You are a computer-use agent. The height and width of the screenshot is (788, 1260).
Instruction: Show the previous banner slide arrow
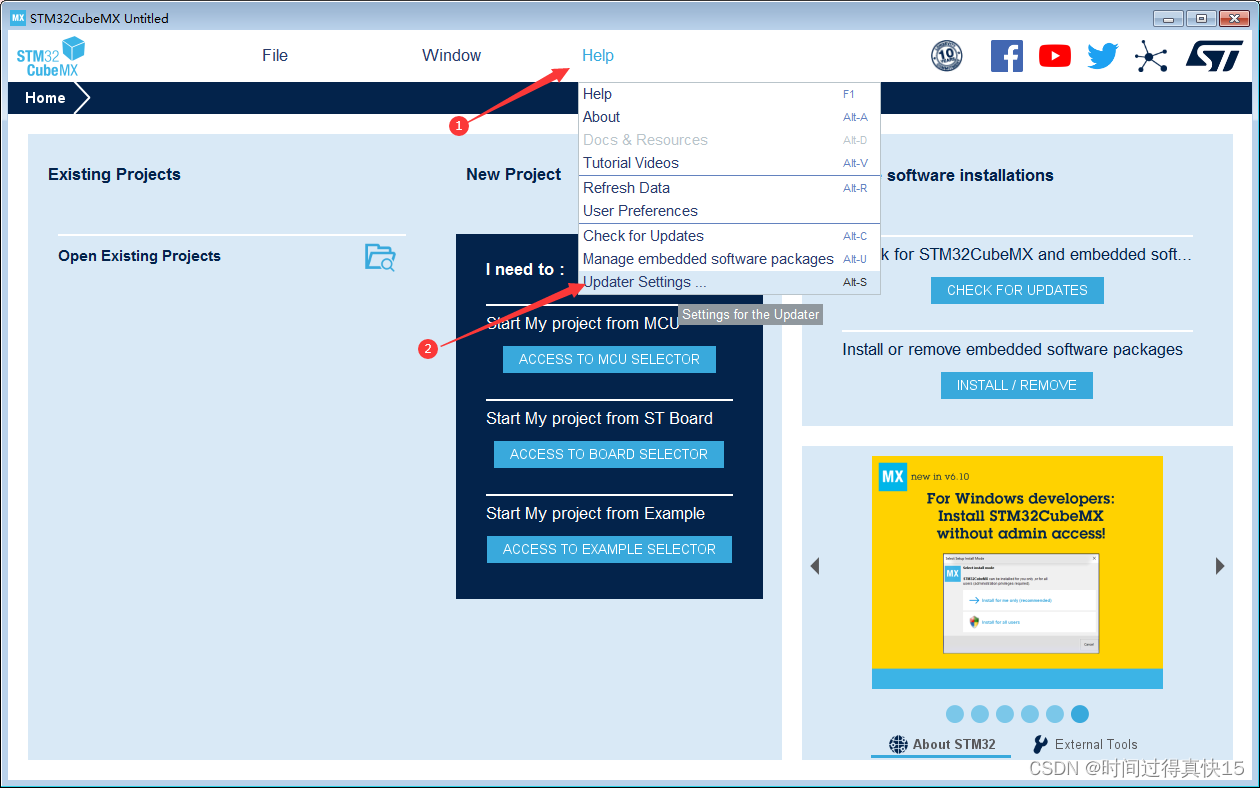[814, 566]
